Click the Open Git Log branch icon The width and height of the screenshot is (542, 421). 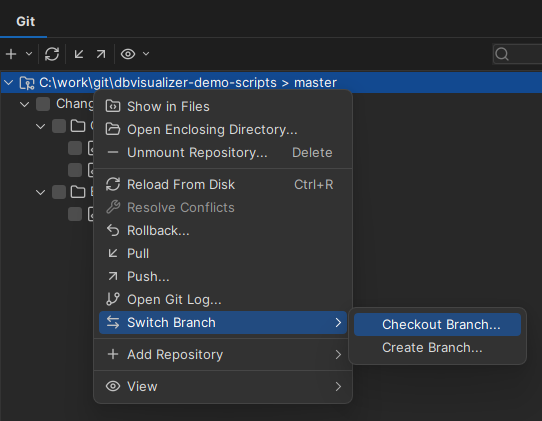tap(113, 299)
